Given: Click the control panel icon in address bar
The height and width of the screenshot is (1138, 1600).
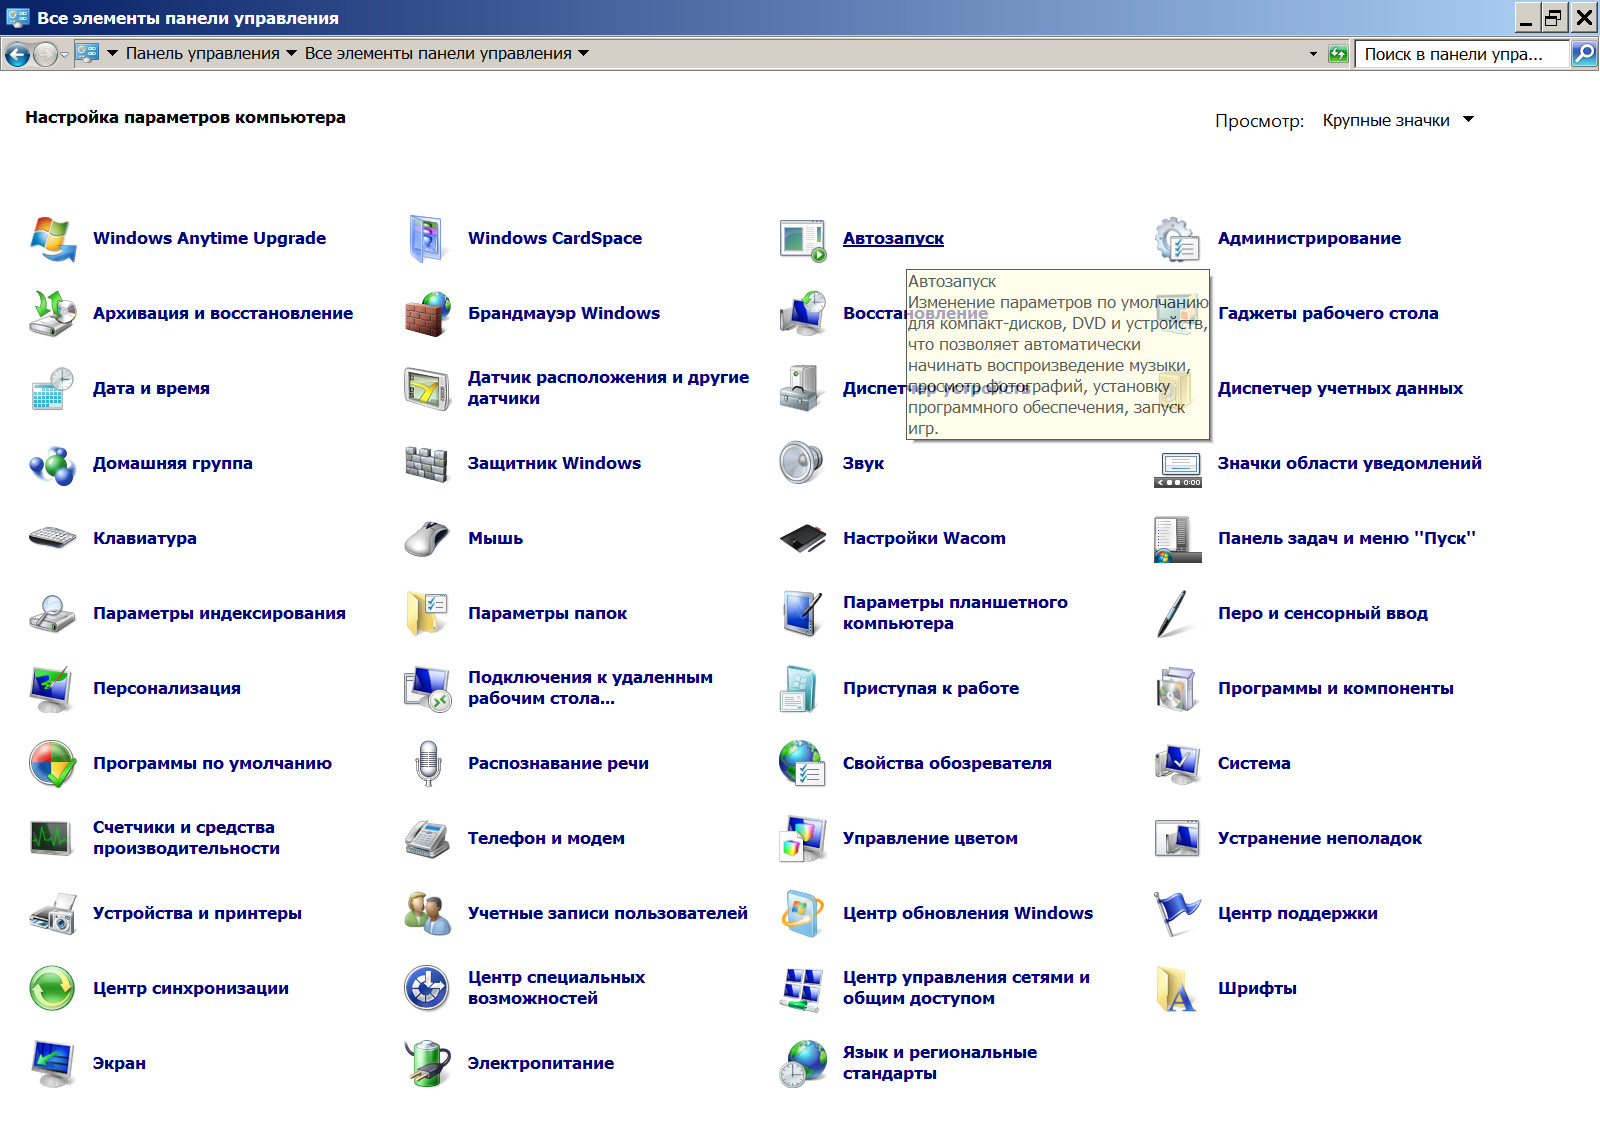Looking at the screenshot, I should coord(87,54).
